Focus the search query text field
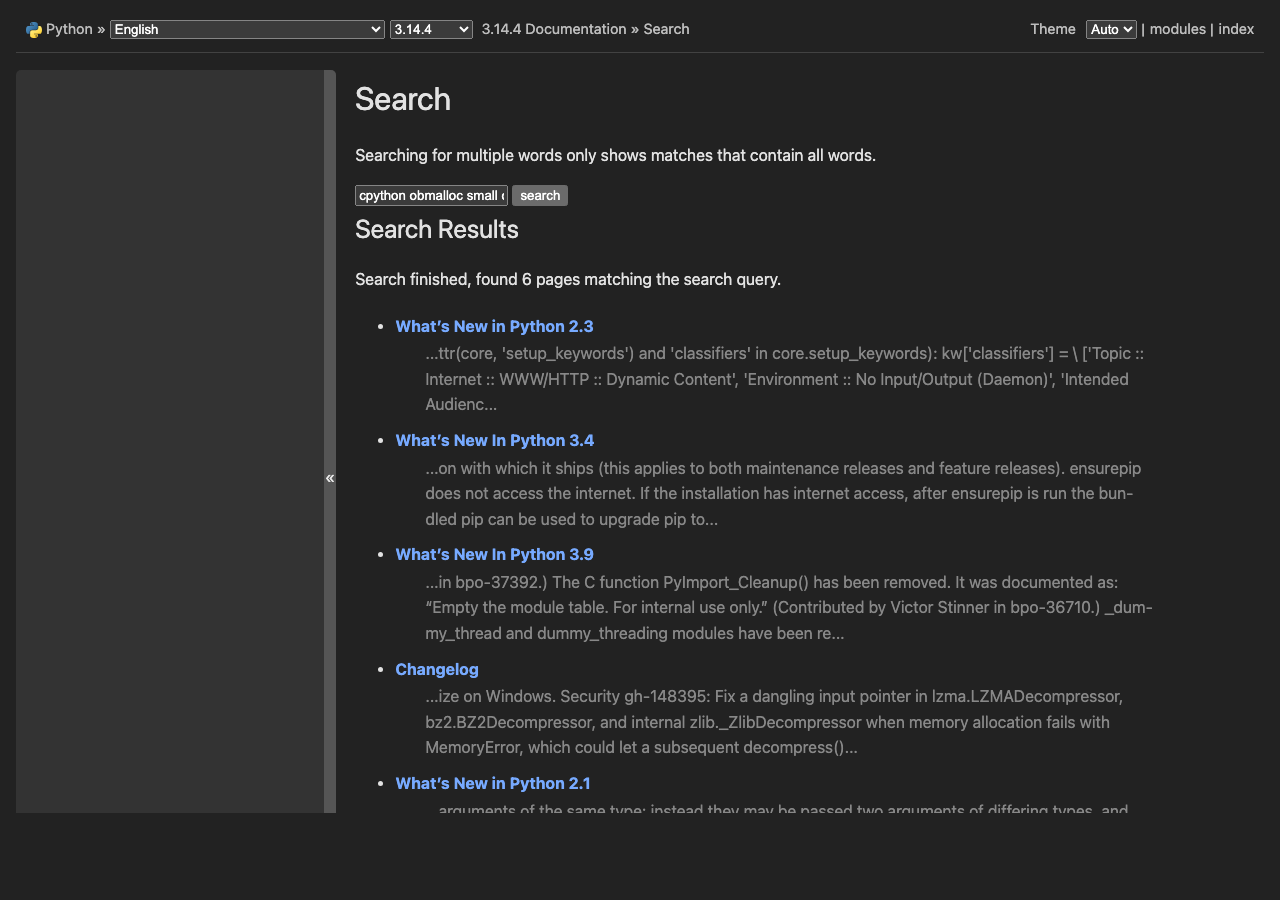The width and height of the screenshot is (1280, 900). pyautogui.click(x=431, y=196)
